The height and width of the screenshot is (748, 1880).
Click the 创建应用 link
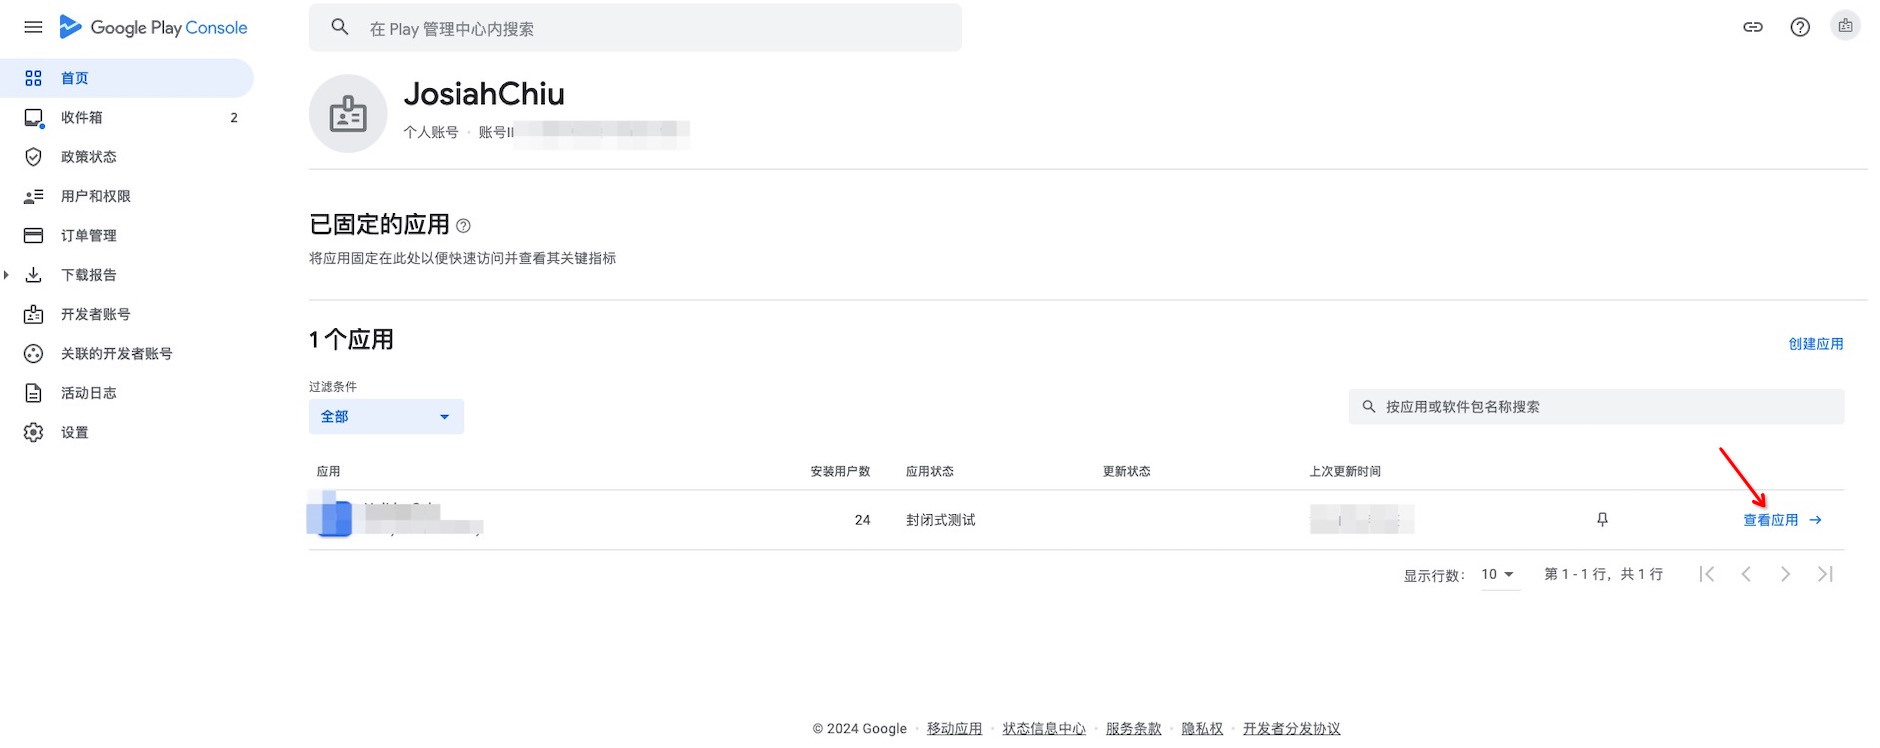(1815, 344)
